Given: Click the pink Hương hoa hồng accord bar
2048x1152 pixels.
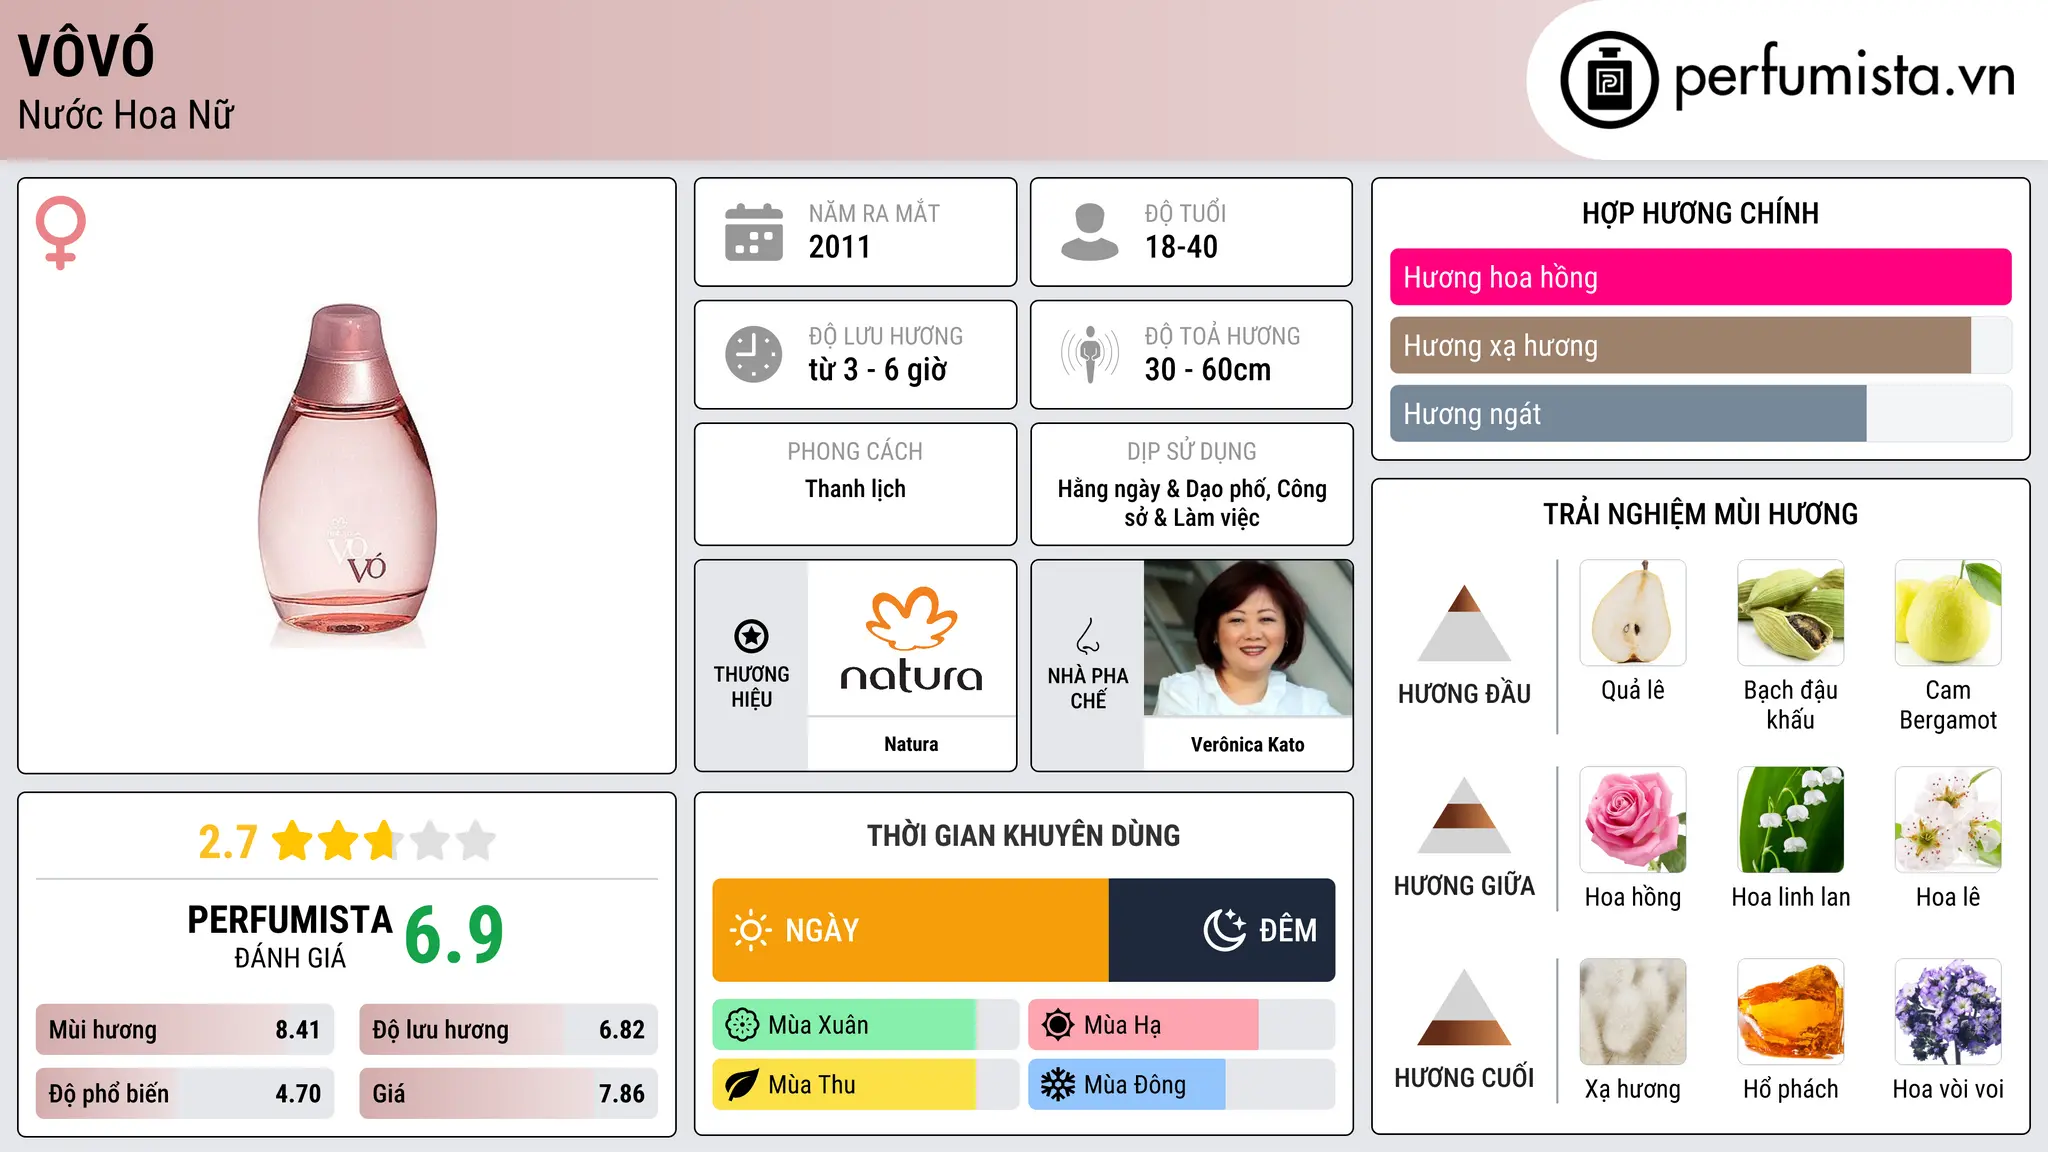Looking at the screenshot, I should point(1701,277).
